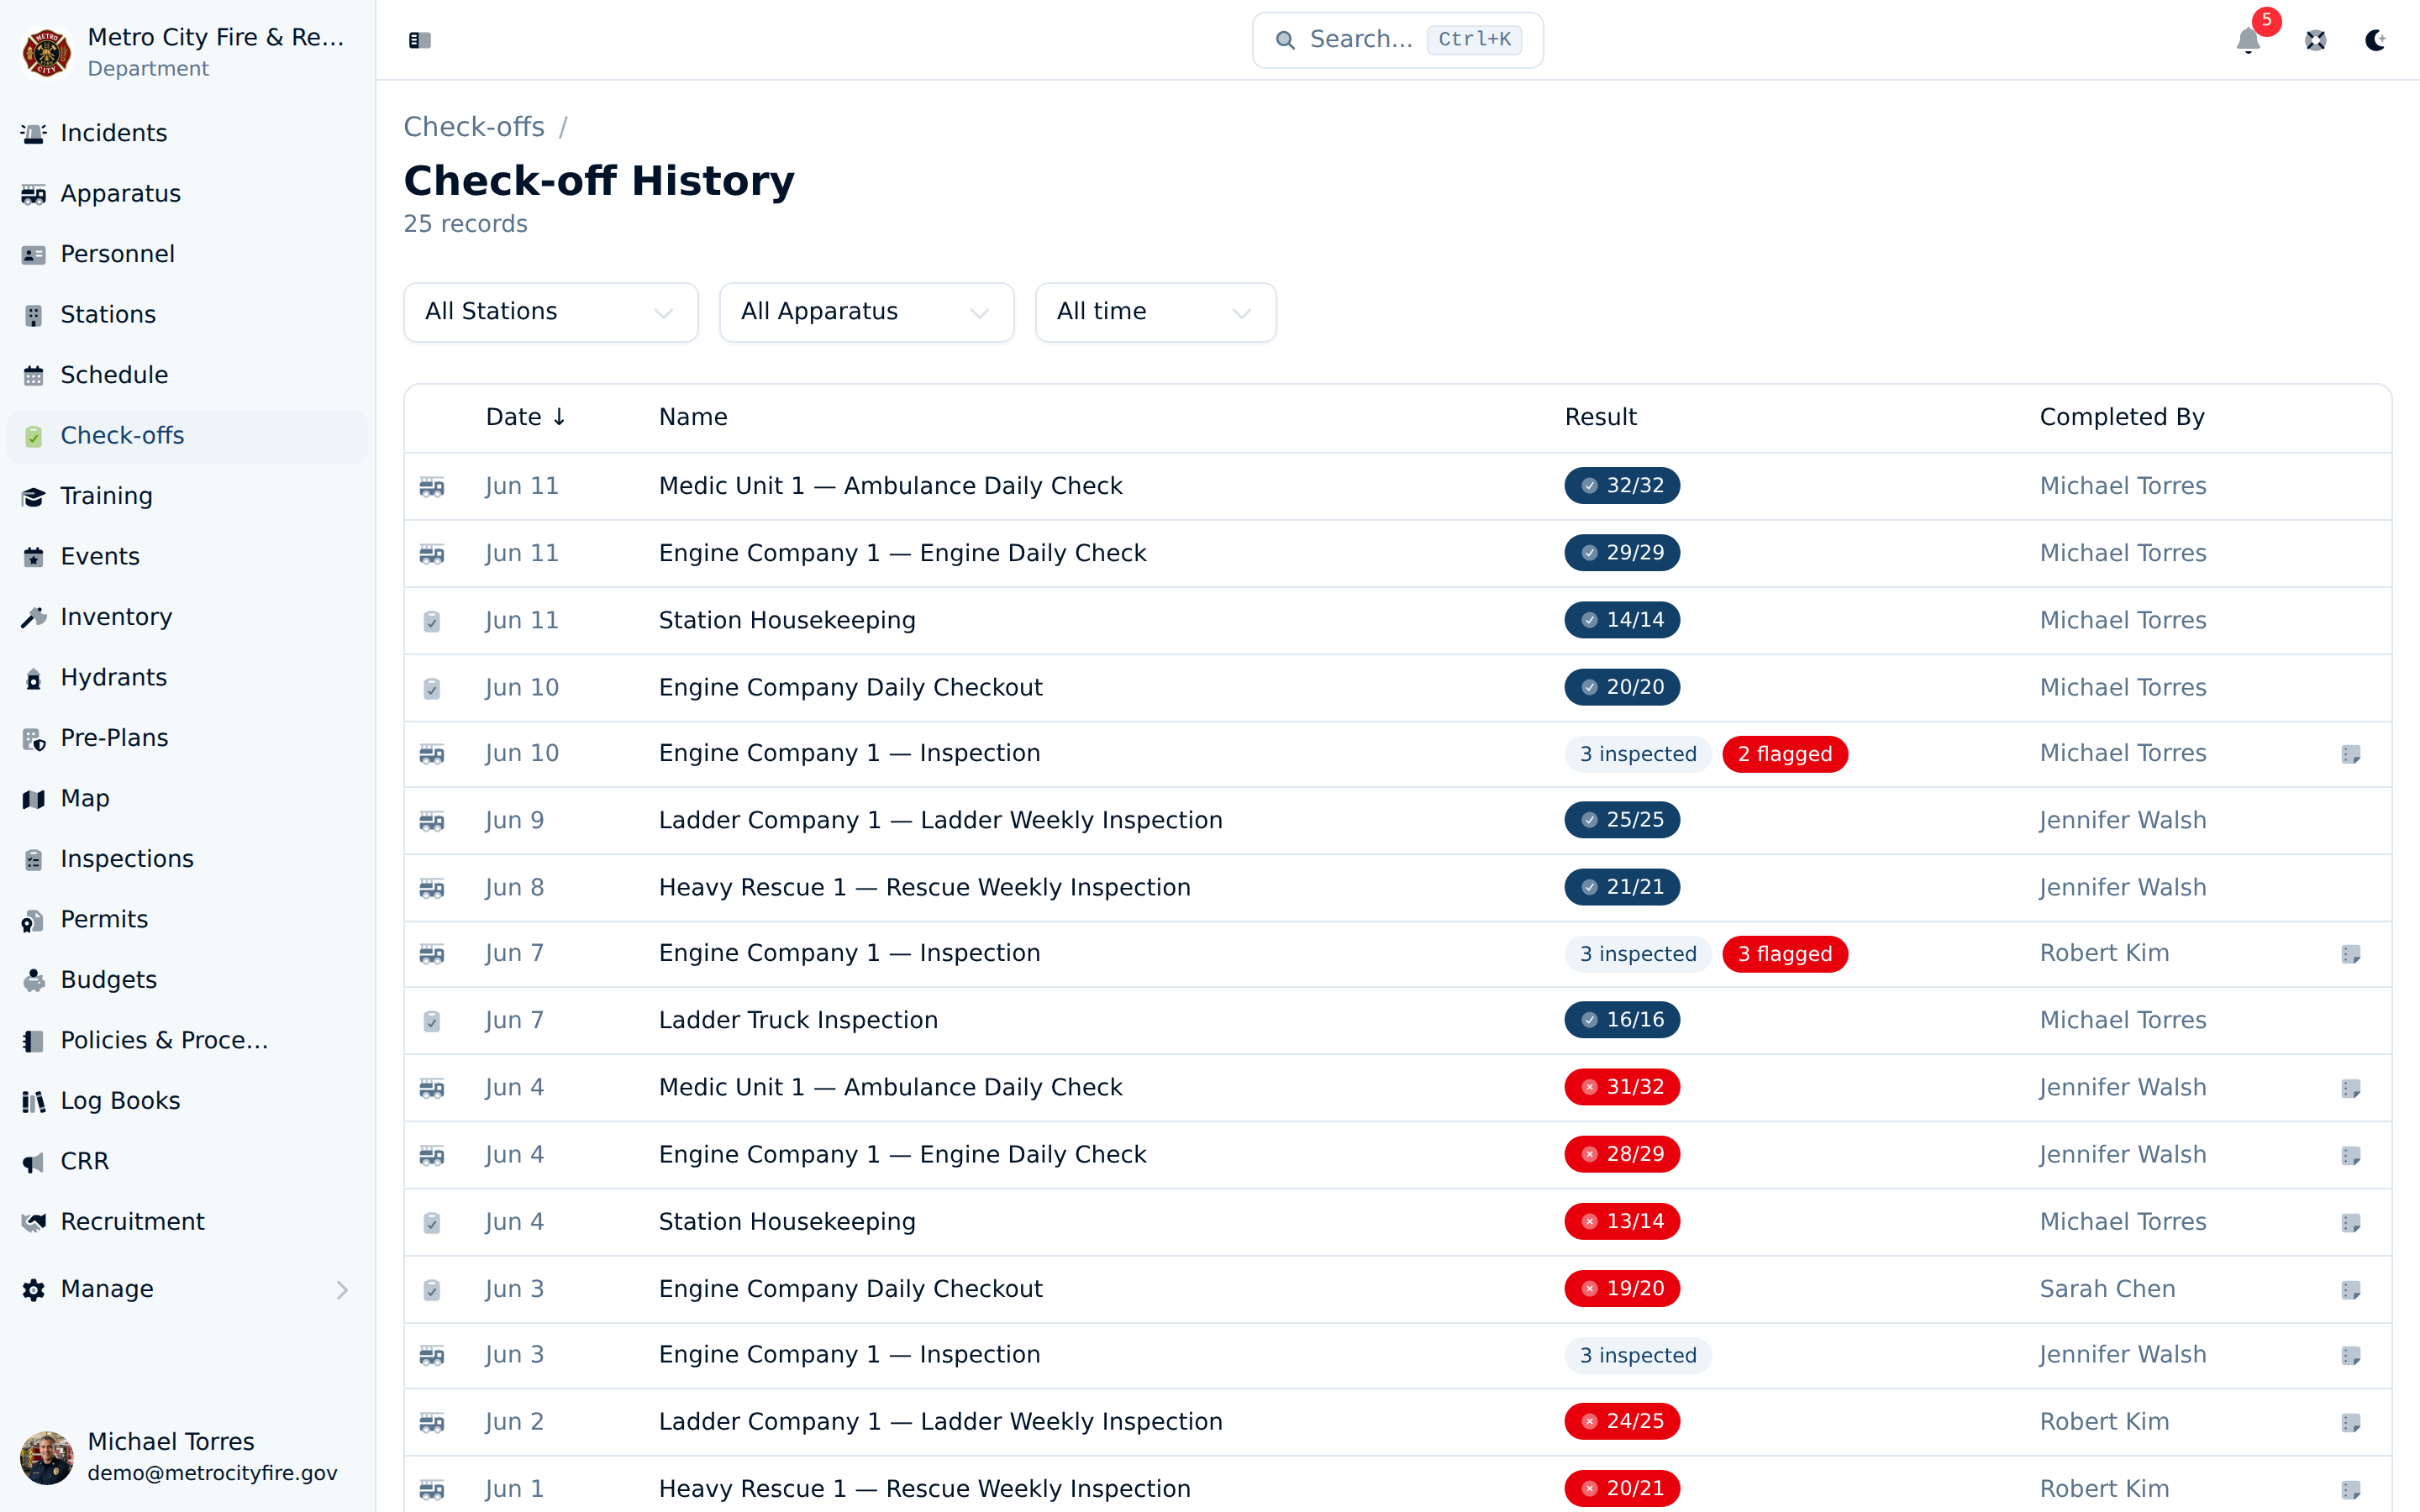Click the Pre-Plans building icon
Viewport: 2420px width, 1512px height.
coord(33,738)
